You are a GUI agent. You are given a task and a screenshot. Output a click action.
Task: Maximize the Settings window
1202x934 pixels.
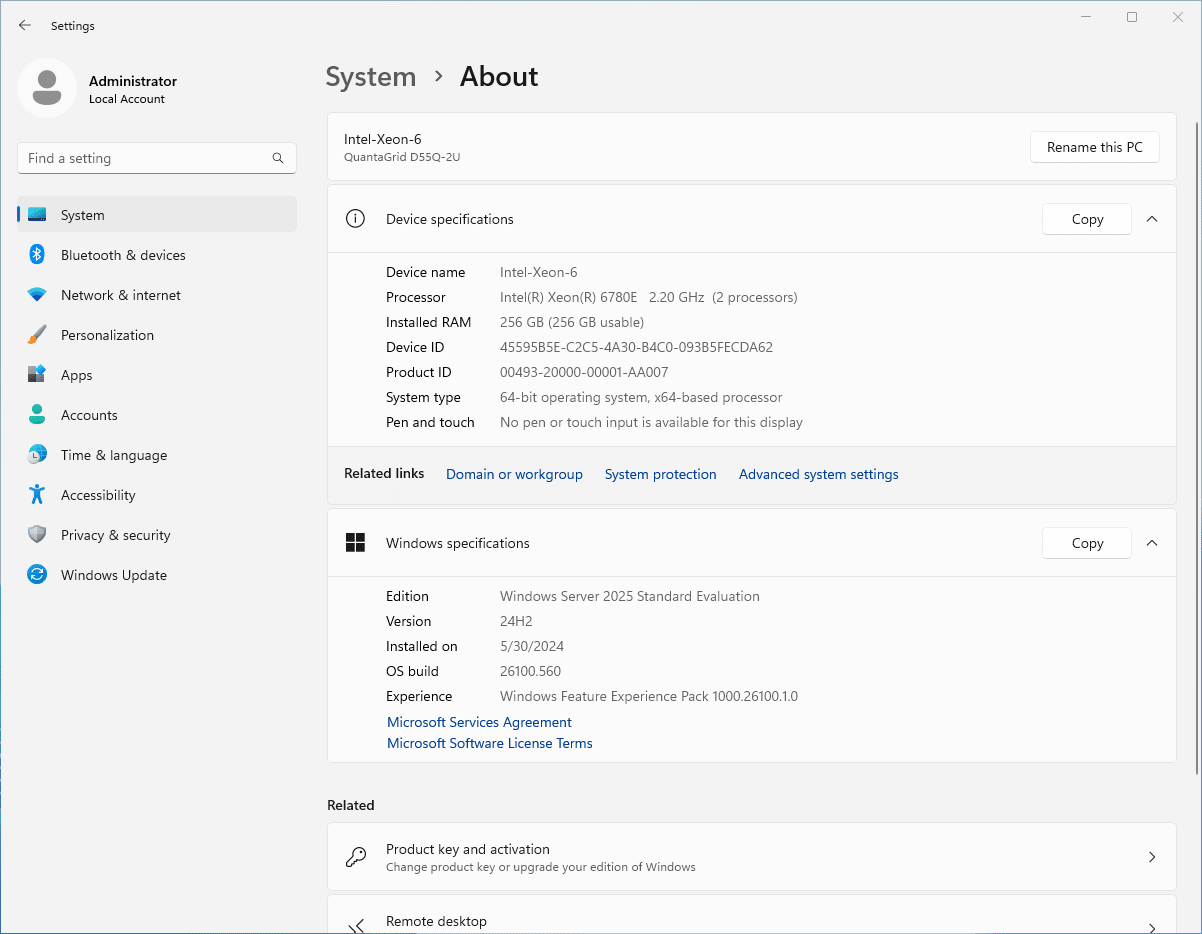coord(1132,17)
